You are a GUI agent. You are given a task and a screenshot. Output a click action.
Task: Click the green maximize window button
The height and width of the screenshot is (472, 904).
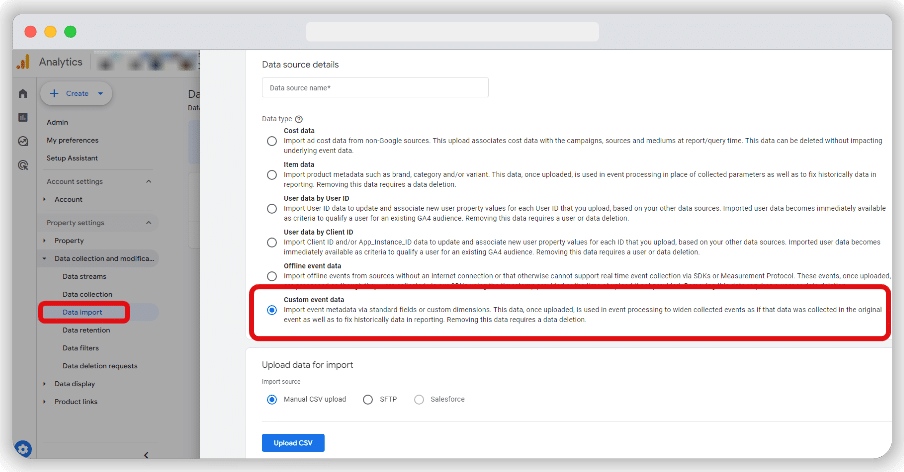pos(70,32)
